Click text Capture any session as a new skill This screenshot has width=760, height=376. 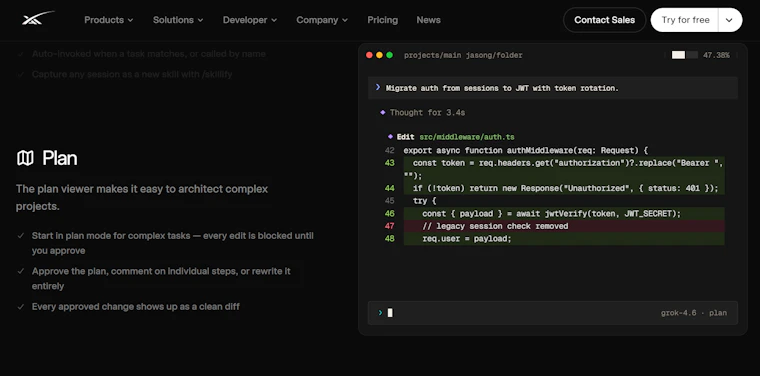[132, 75]
